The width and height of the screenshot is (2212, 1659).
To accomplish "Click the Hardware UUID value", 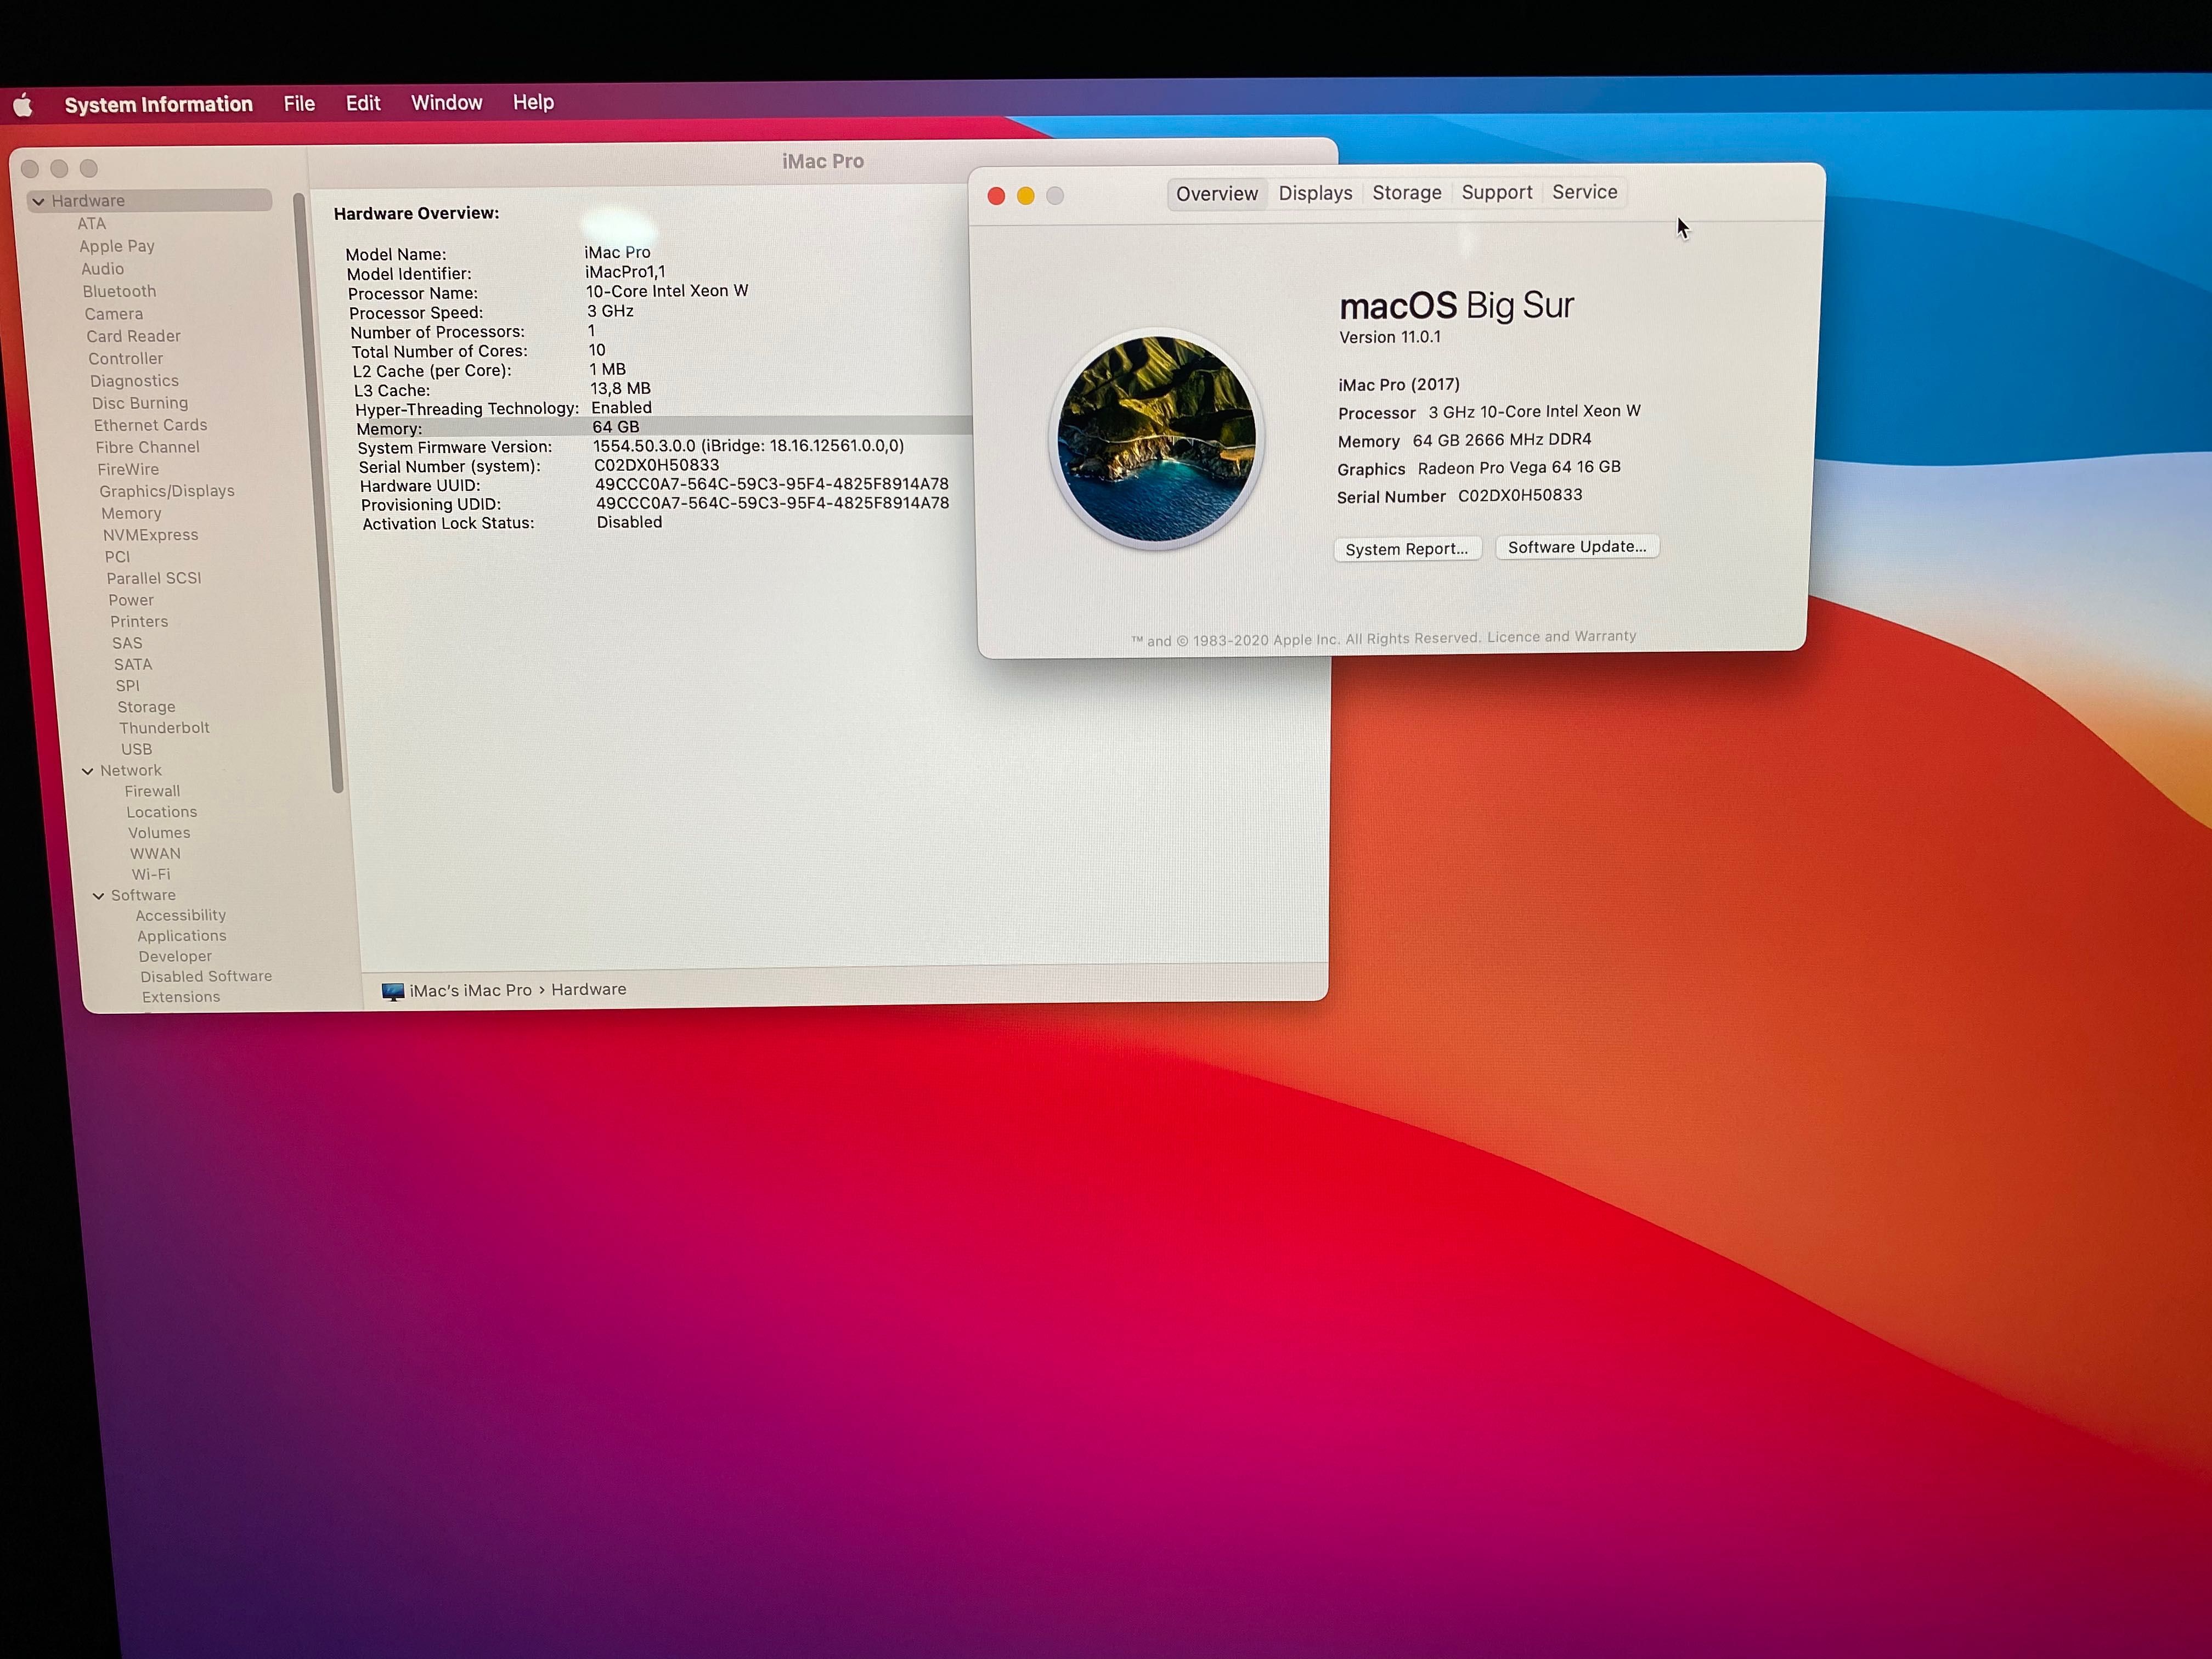I will (x=771, y=484).
